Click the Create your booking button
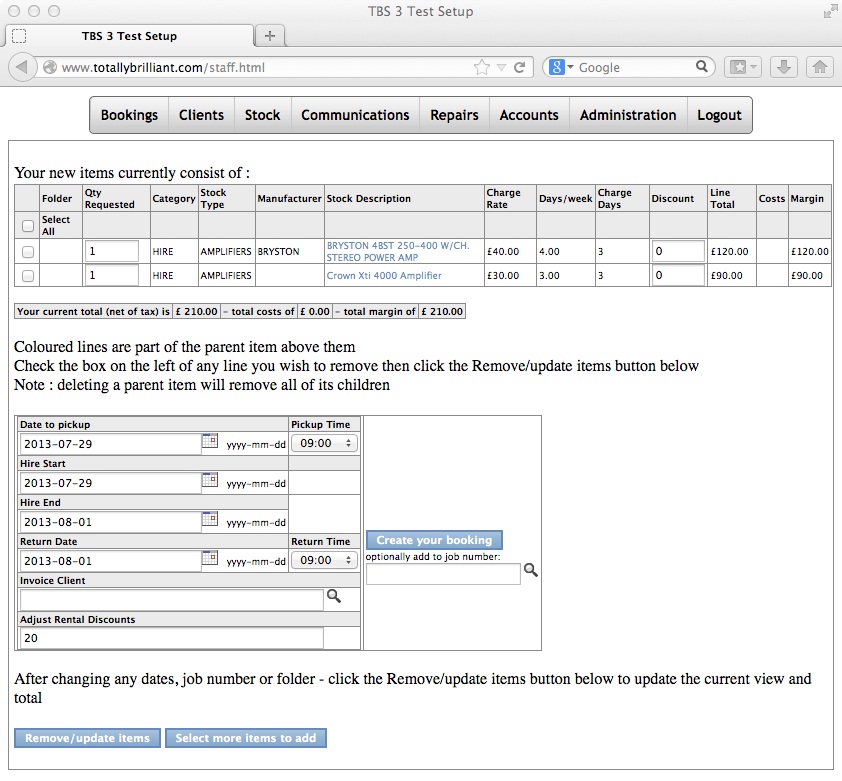This screenshot has height=781, width=842. (434, 540)
